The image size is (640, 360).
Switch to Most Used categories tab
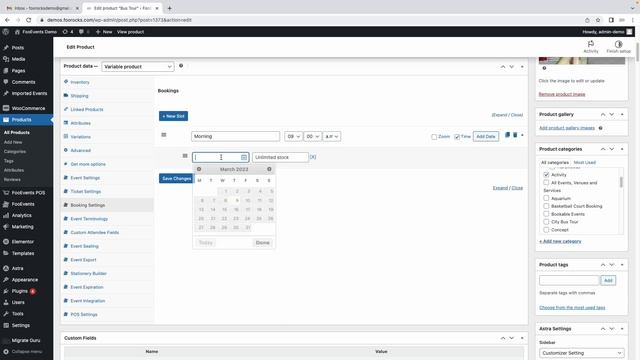coord(584,162)
